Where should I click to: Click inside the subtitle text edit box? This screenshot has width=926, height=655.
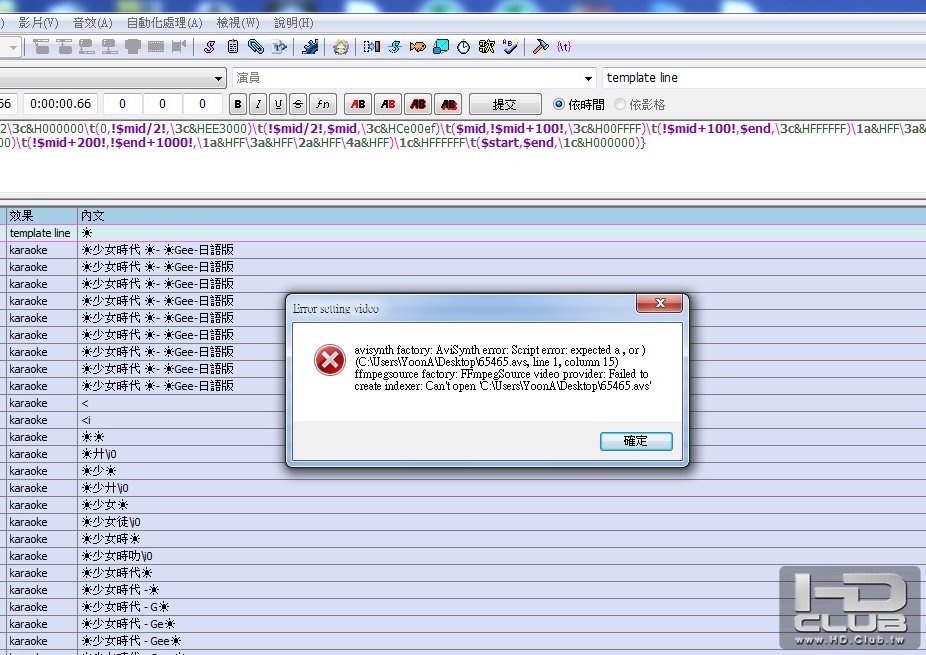pos(461,157)
